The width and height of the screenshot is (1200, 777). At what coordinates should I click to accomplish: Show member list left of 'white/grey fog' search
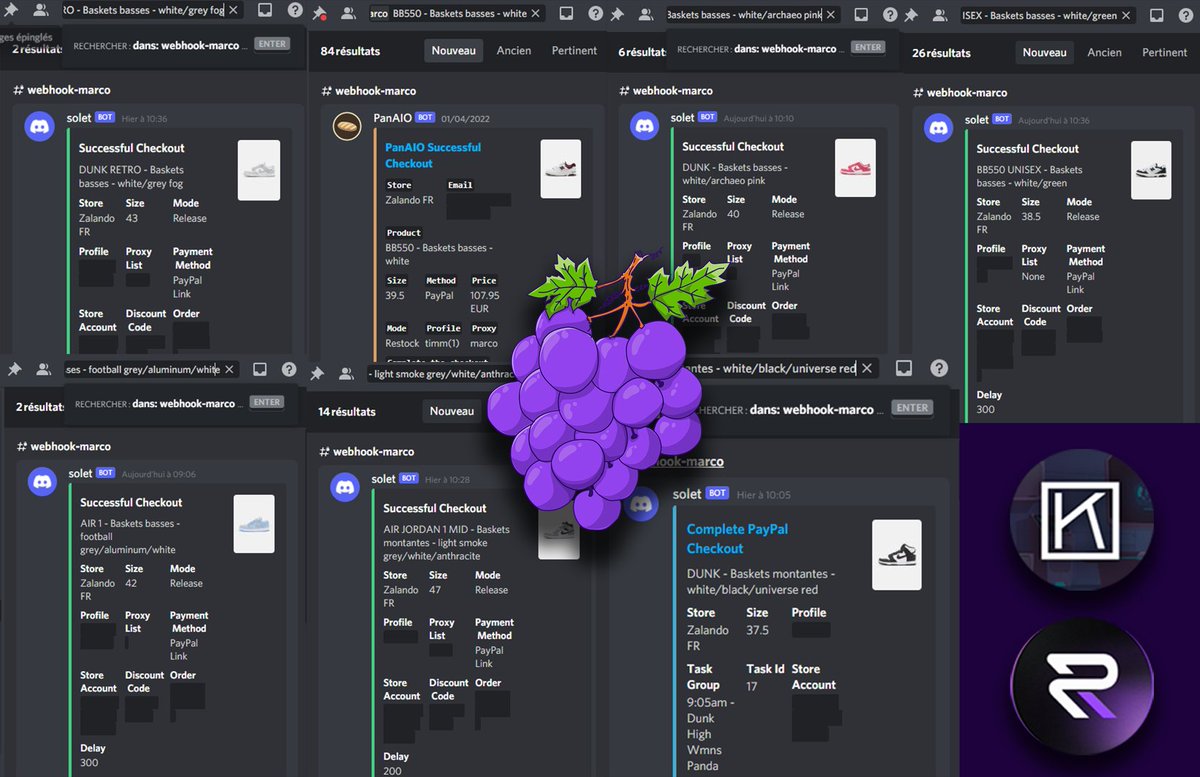[41, 10]
